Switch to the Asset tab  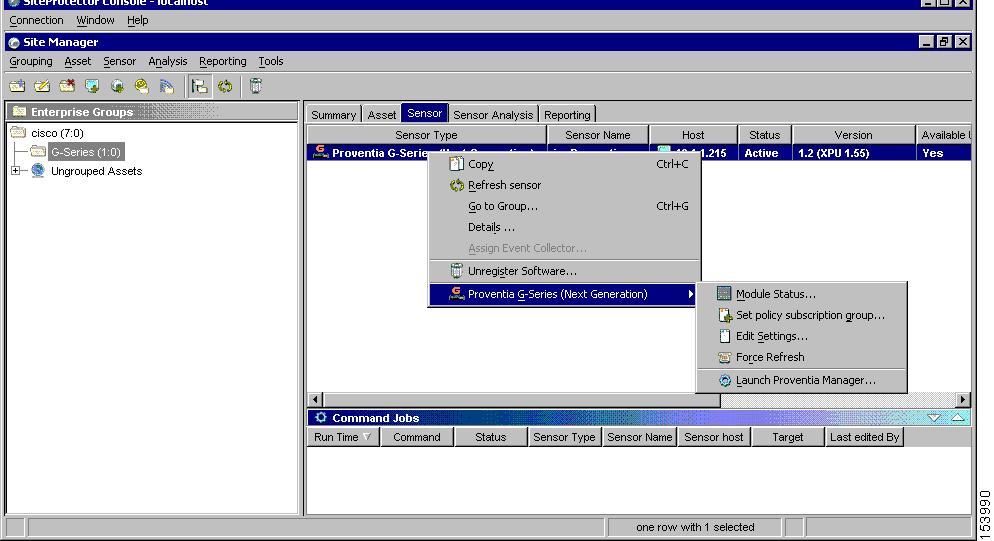pyautogui.click(x=382, y=115)
